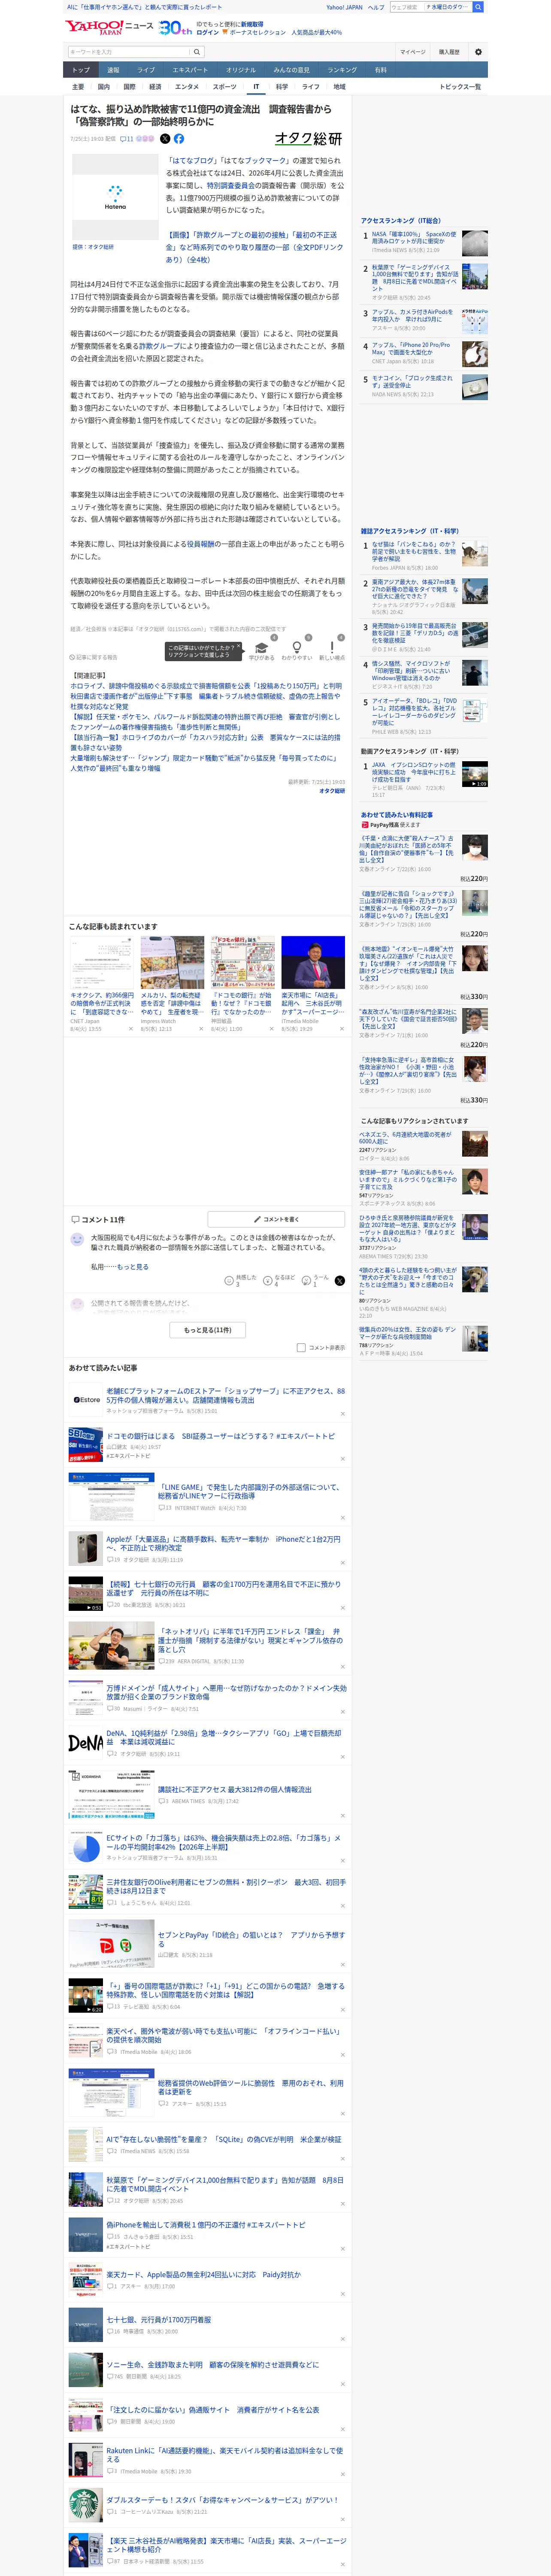Open the トップ navigation tab
The height and width of the screenshot is (2576, 551).
81,70
